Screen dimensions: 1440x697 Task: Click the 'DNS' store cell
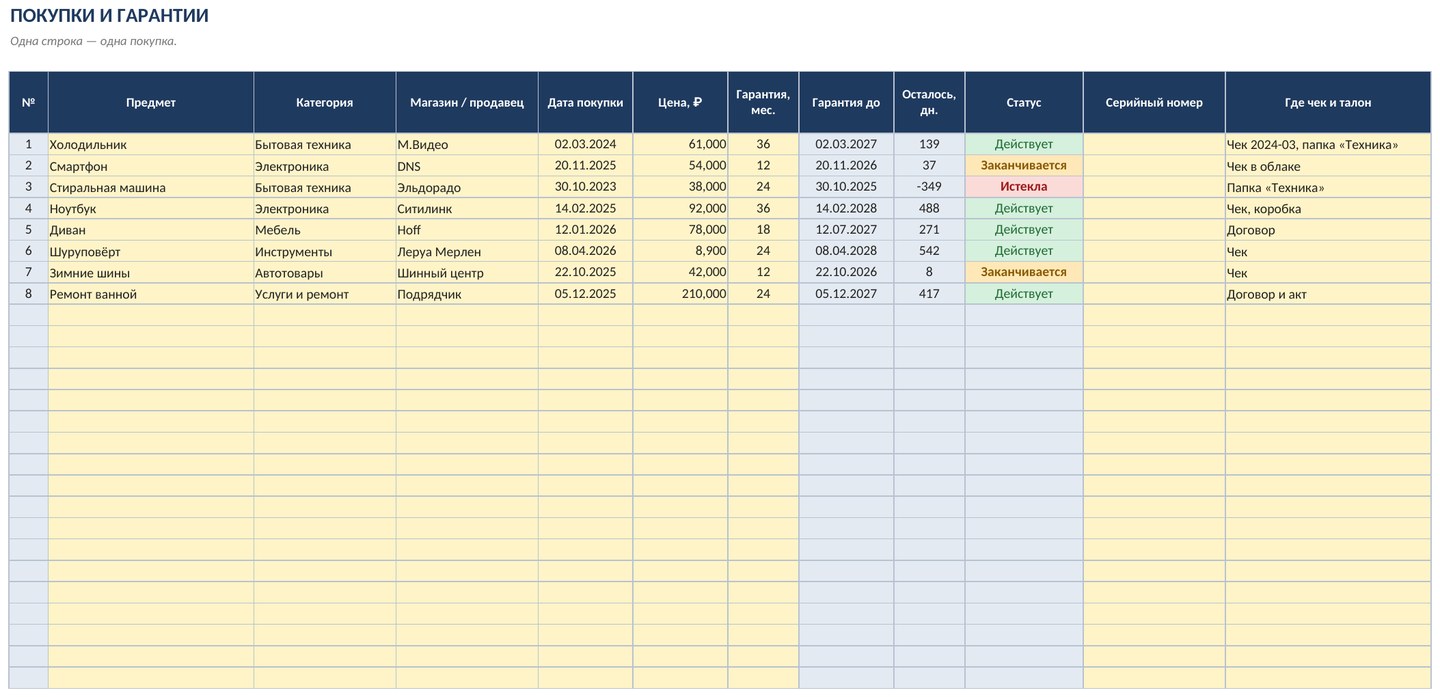coord(467,166)
